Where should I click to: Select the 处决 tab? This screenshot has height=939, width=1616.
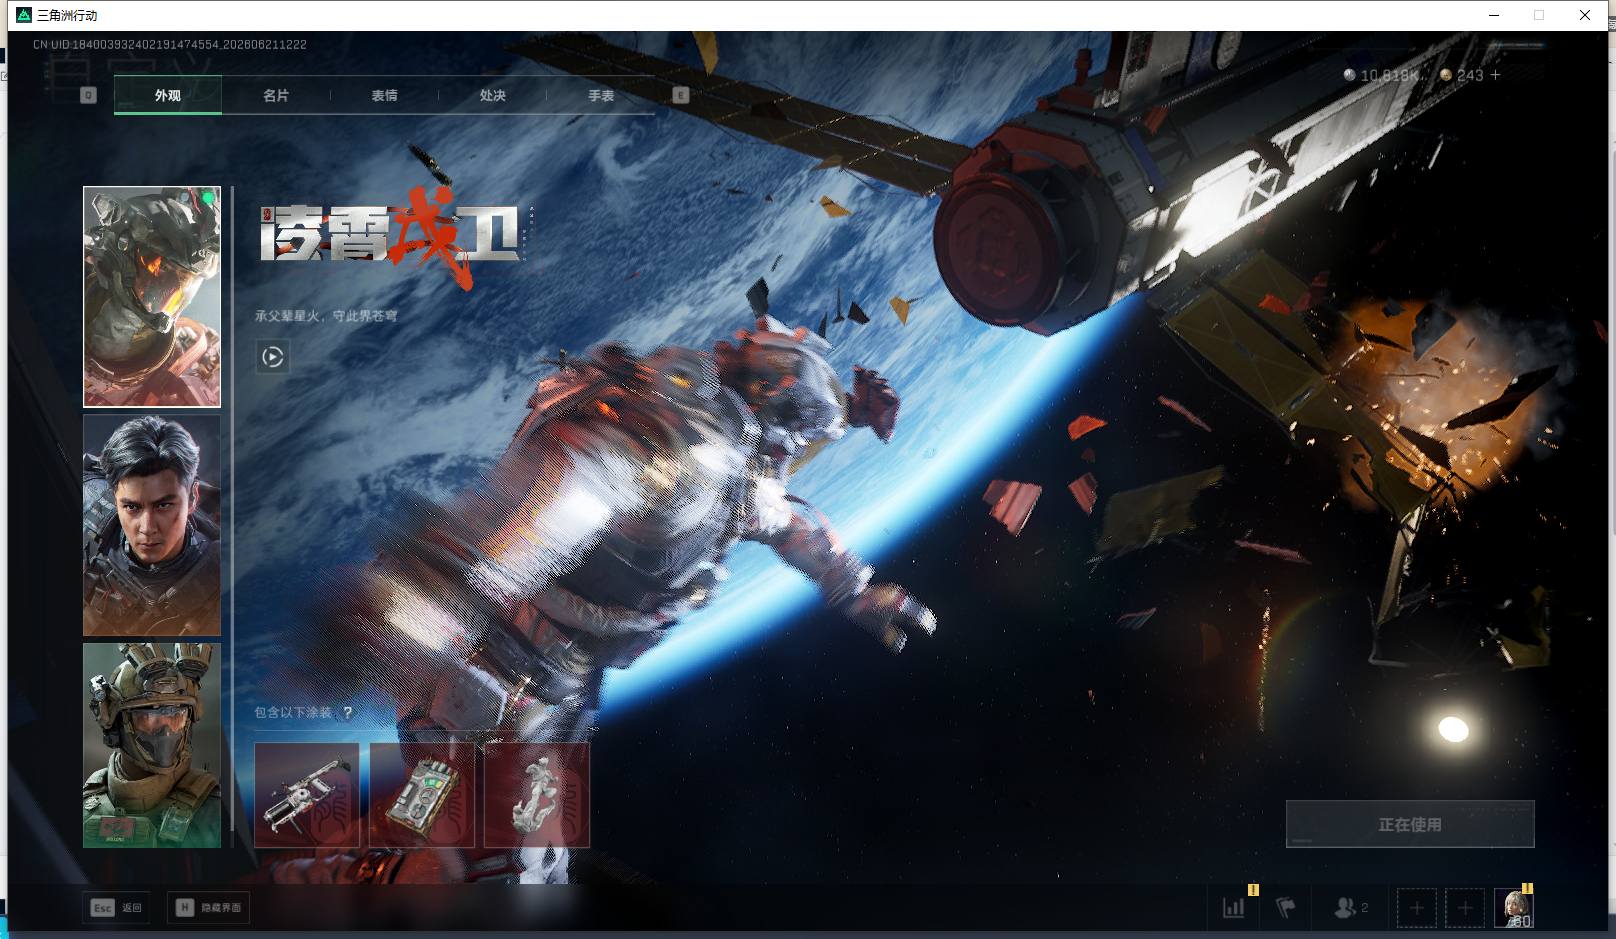pyautogui.click(x=492, y=95)
